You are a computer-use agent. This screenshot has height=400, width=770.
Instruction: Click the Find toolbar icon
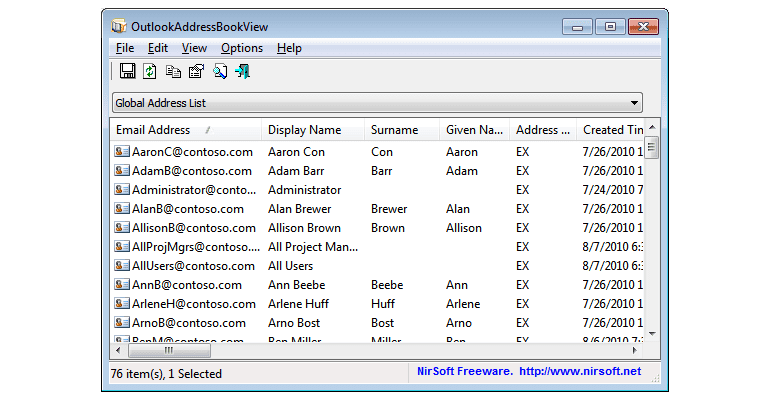[220, 72]
